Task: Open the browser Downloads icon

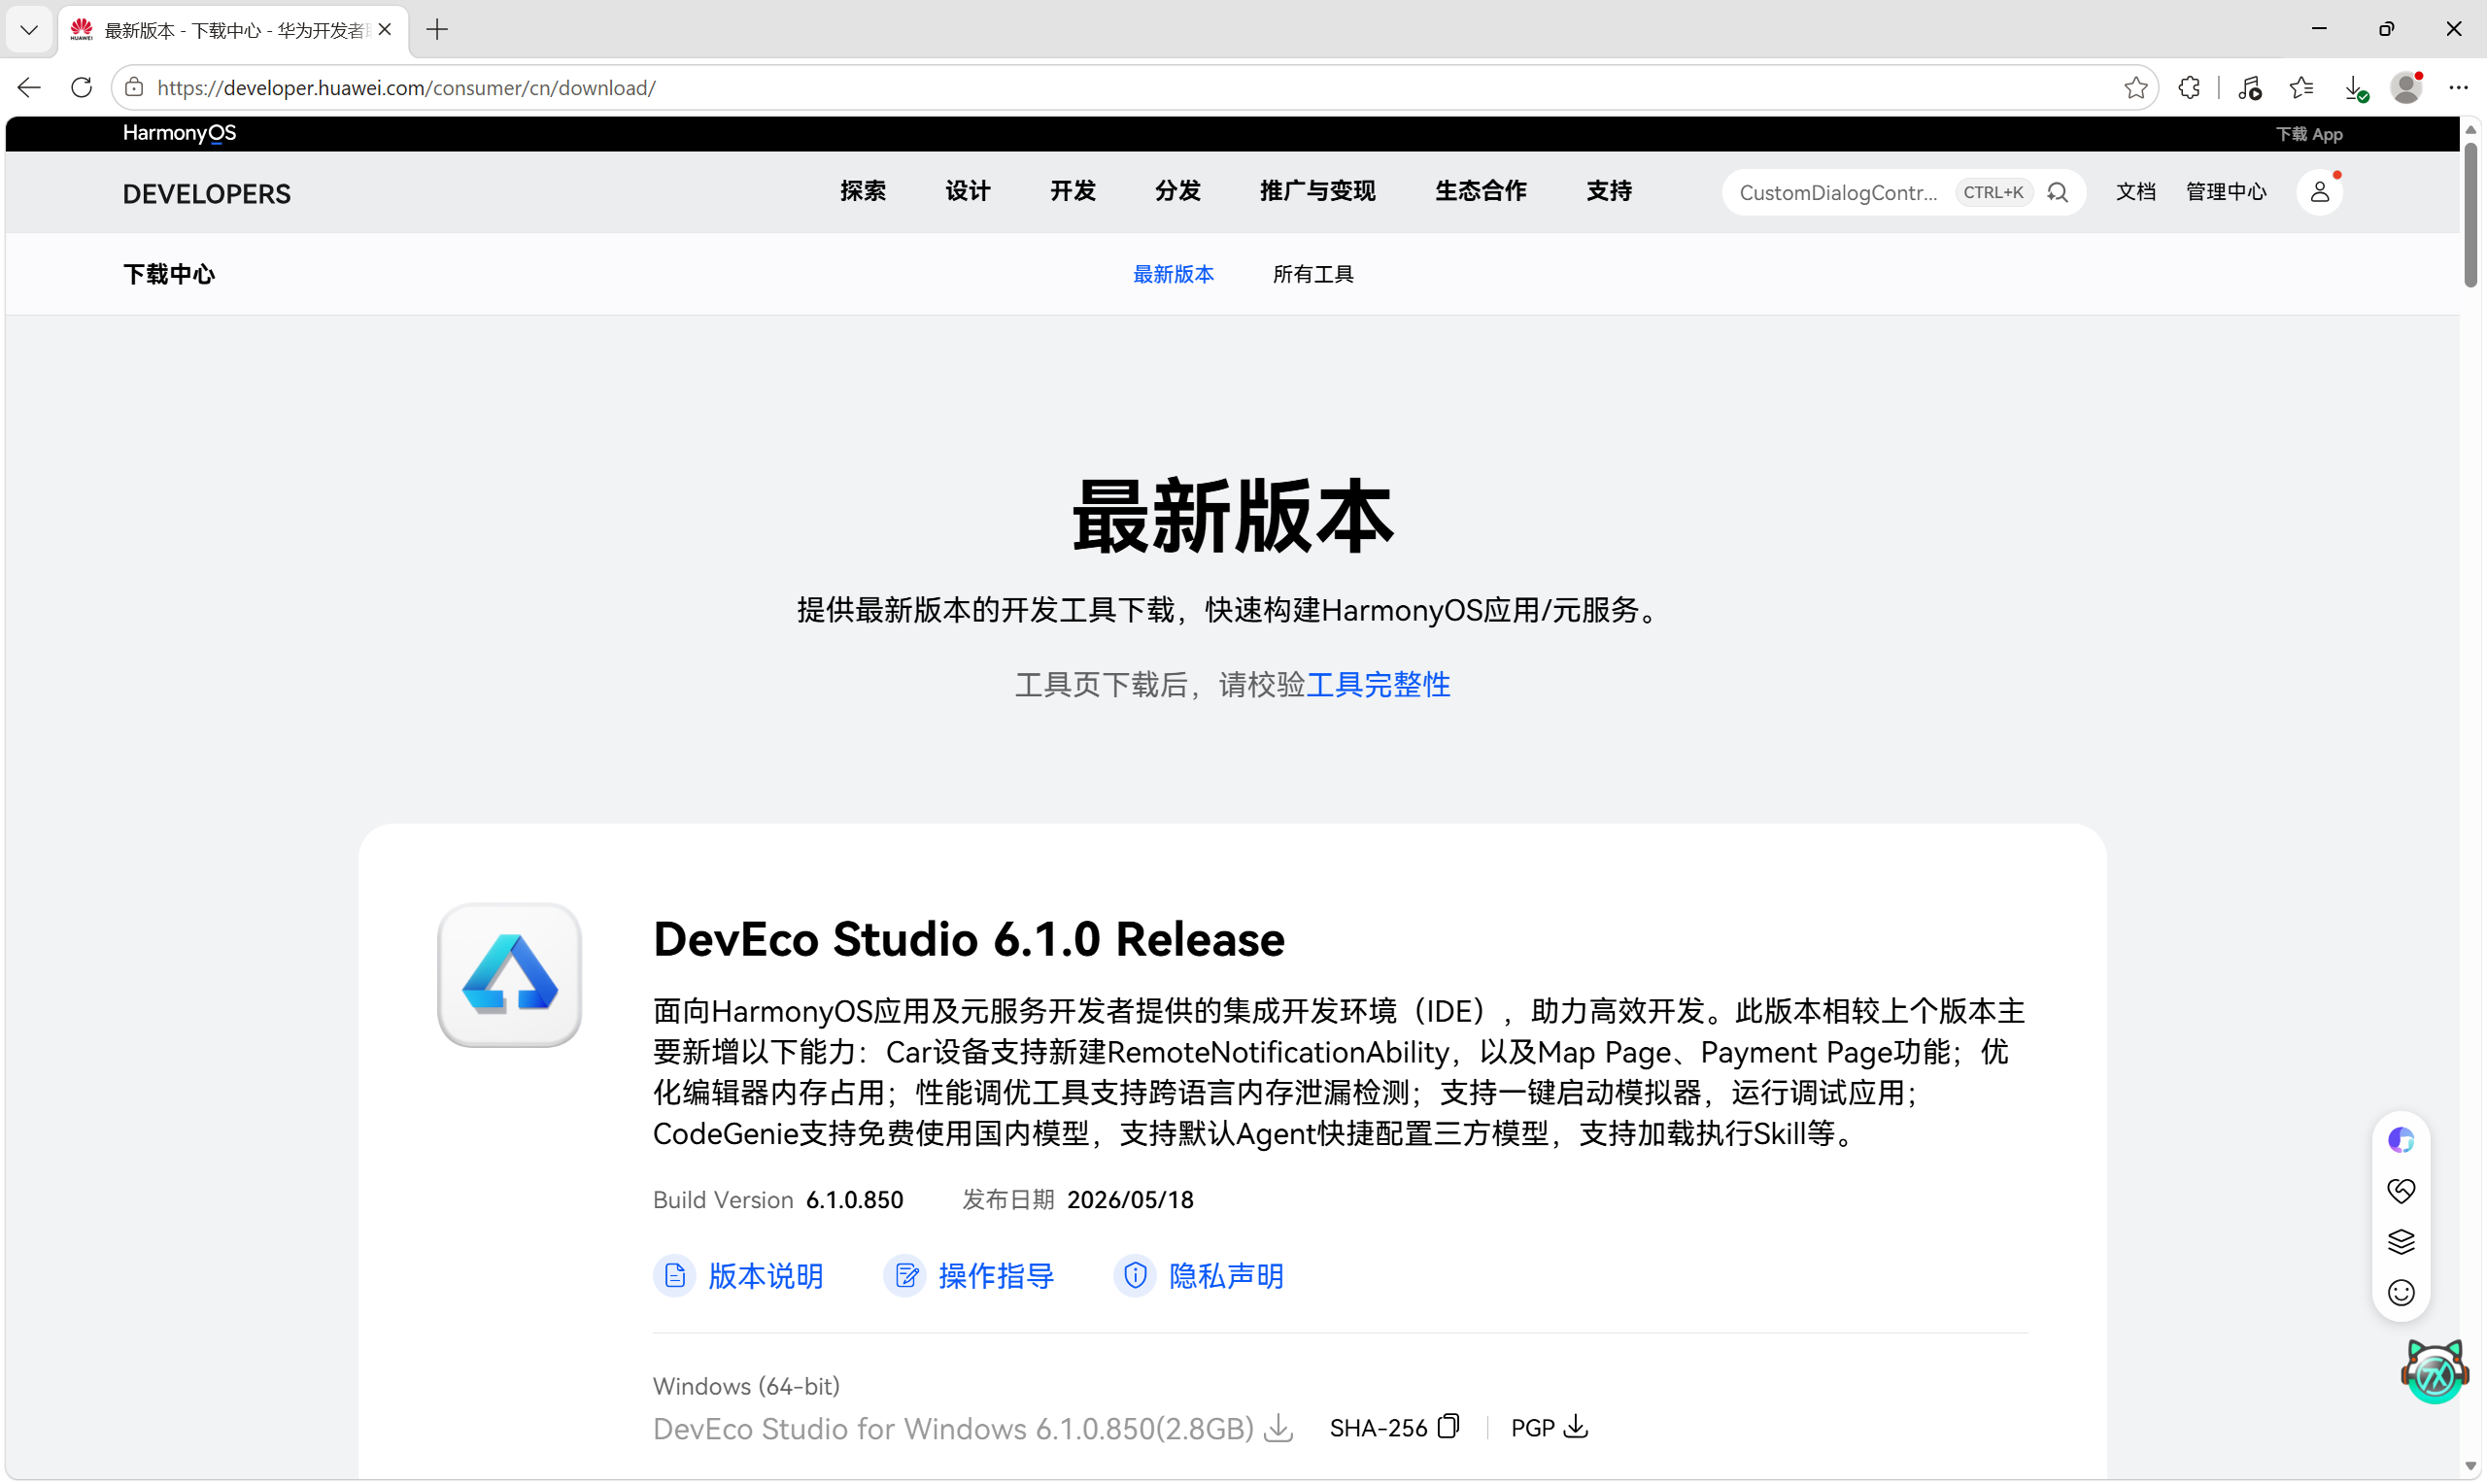Action: click(2355, 89)
